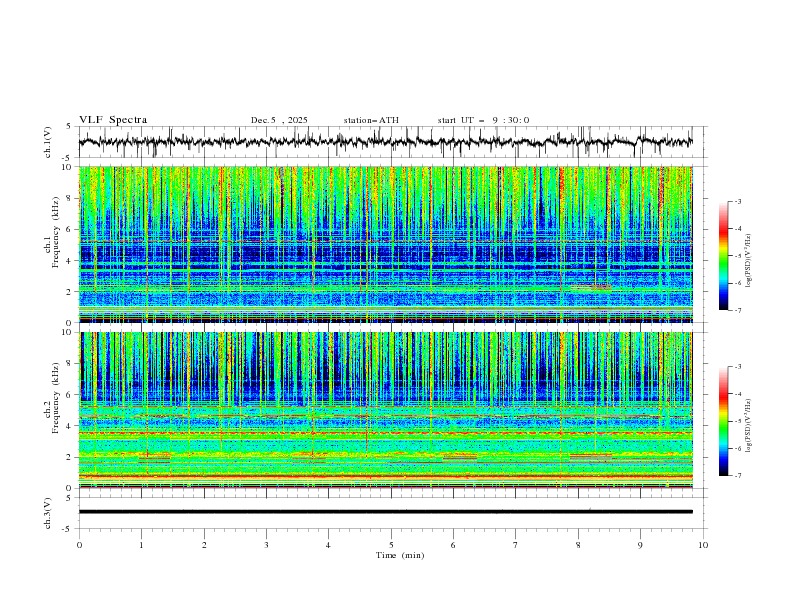Screen dimensions: 792x612
Task: Click the ch.3(V) flat black trace
Action: click(391, 512)
